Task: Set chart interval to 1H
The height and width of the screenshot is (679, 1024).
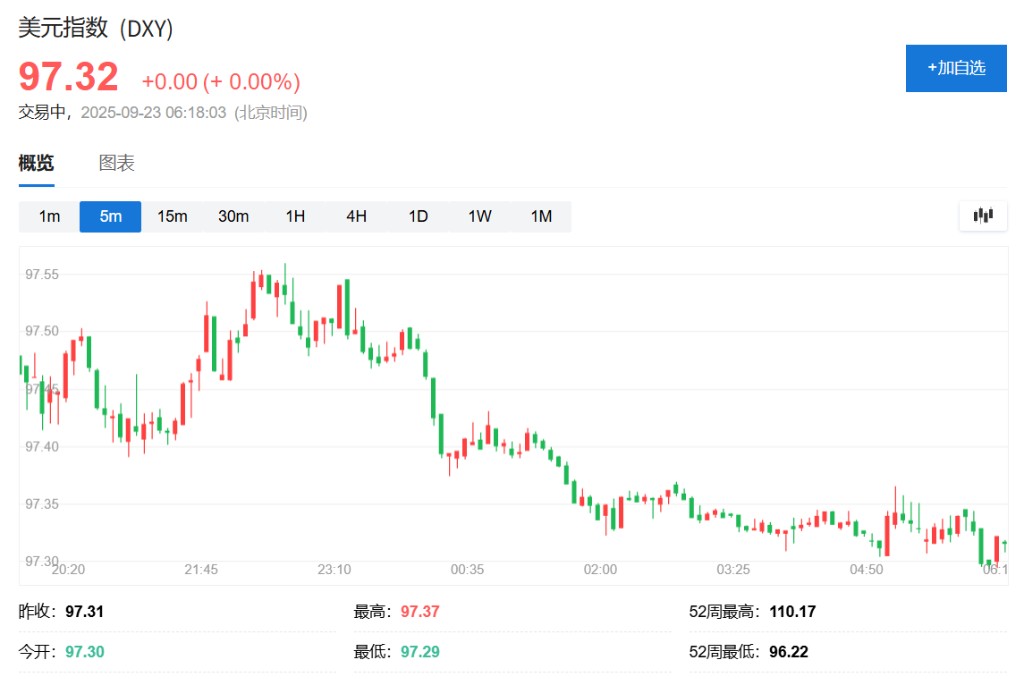Action: click(295, 216)
